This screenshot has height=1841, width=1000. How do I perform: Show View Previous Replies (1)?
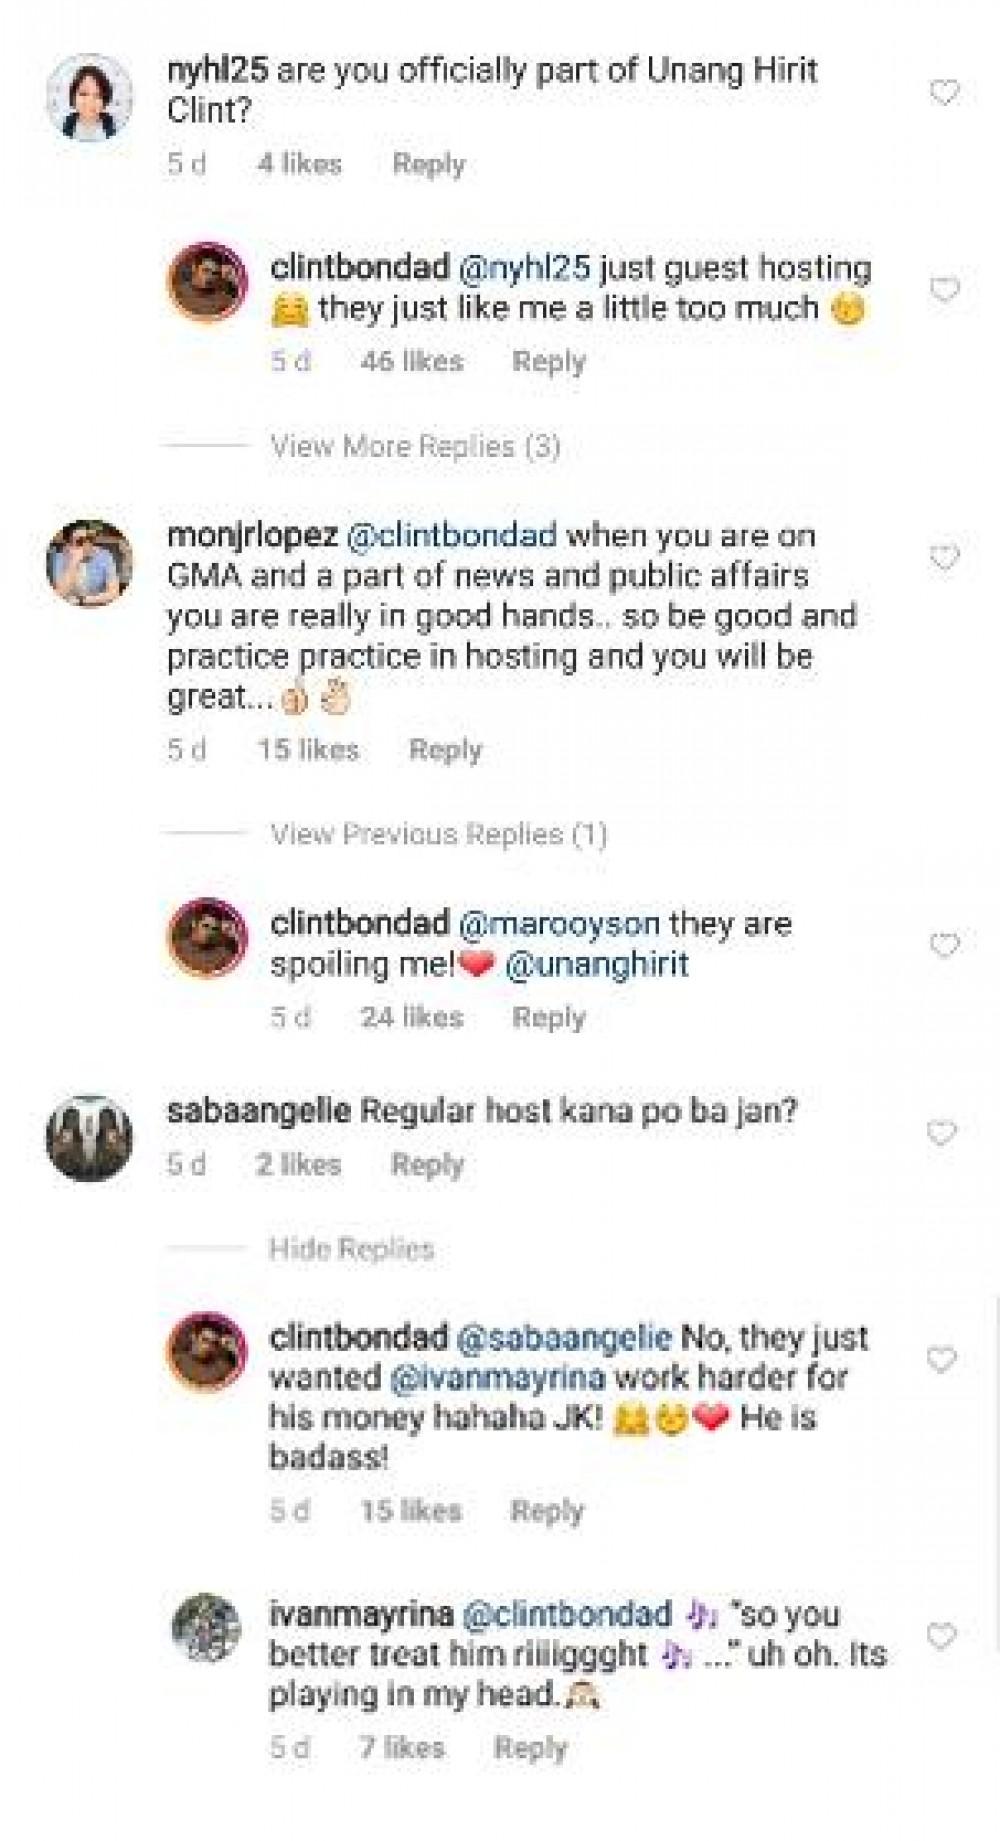tap(438, 834)
